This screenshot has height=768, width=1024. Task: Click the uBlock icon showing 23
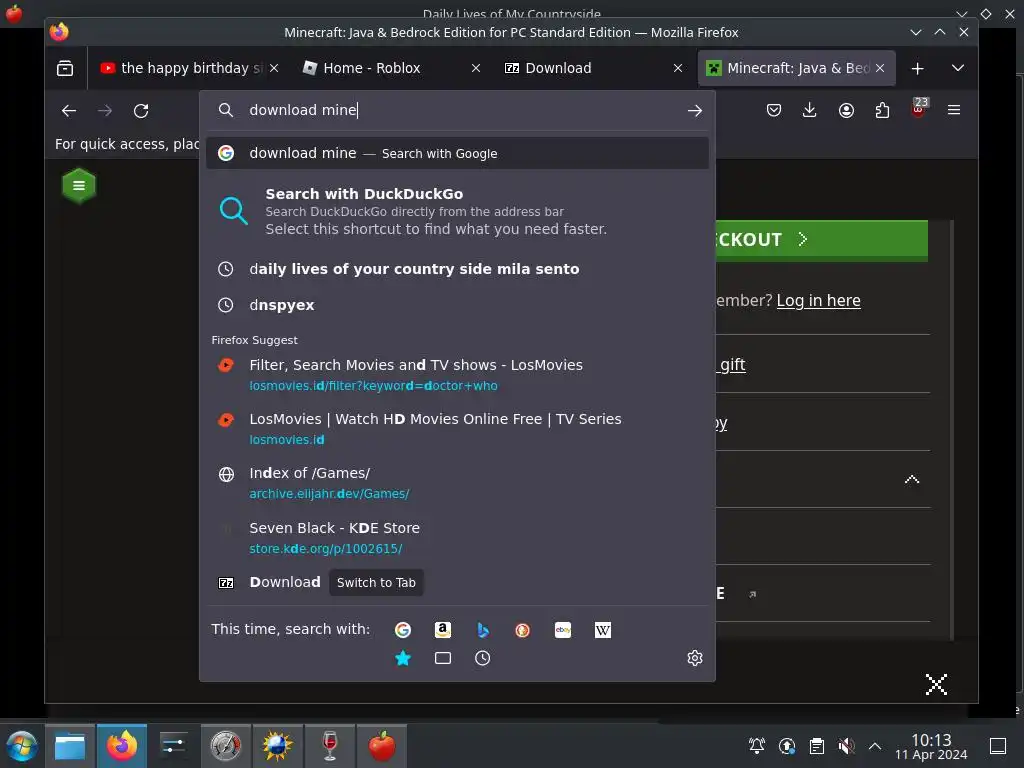click(x=918, y=108)
